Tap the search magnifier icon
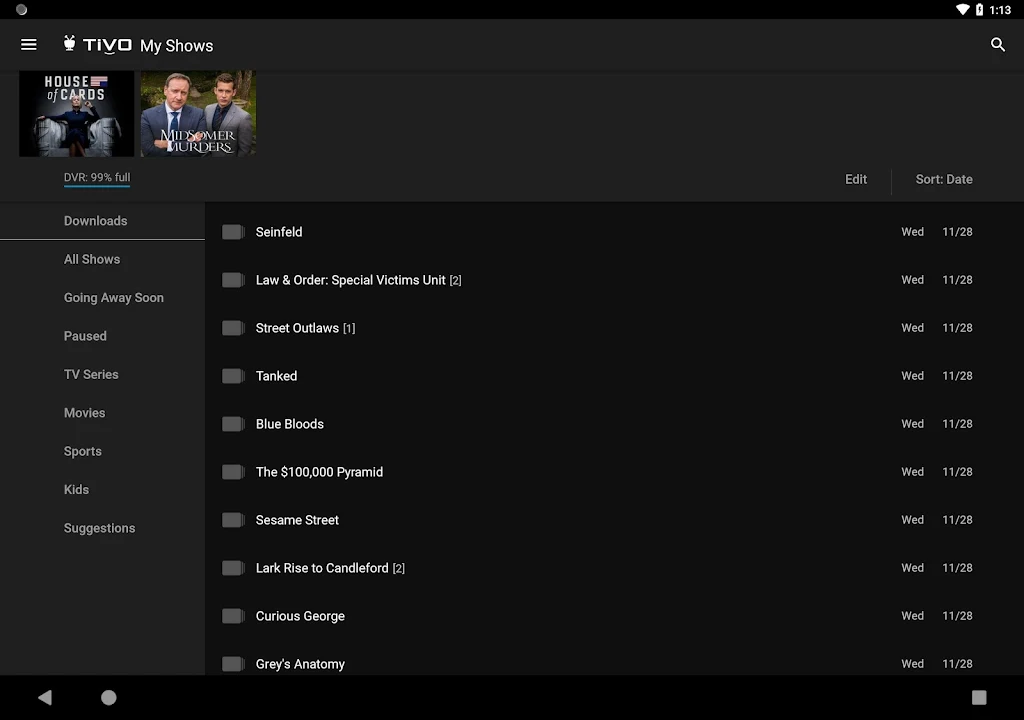1024x720 pixels. click(x=997, y=45)
